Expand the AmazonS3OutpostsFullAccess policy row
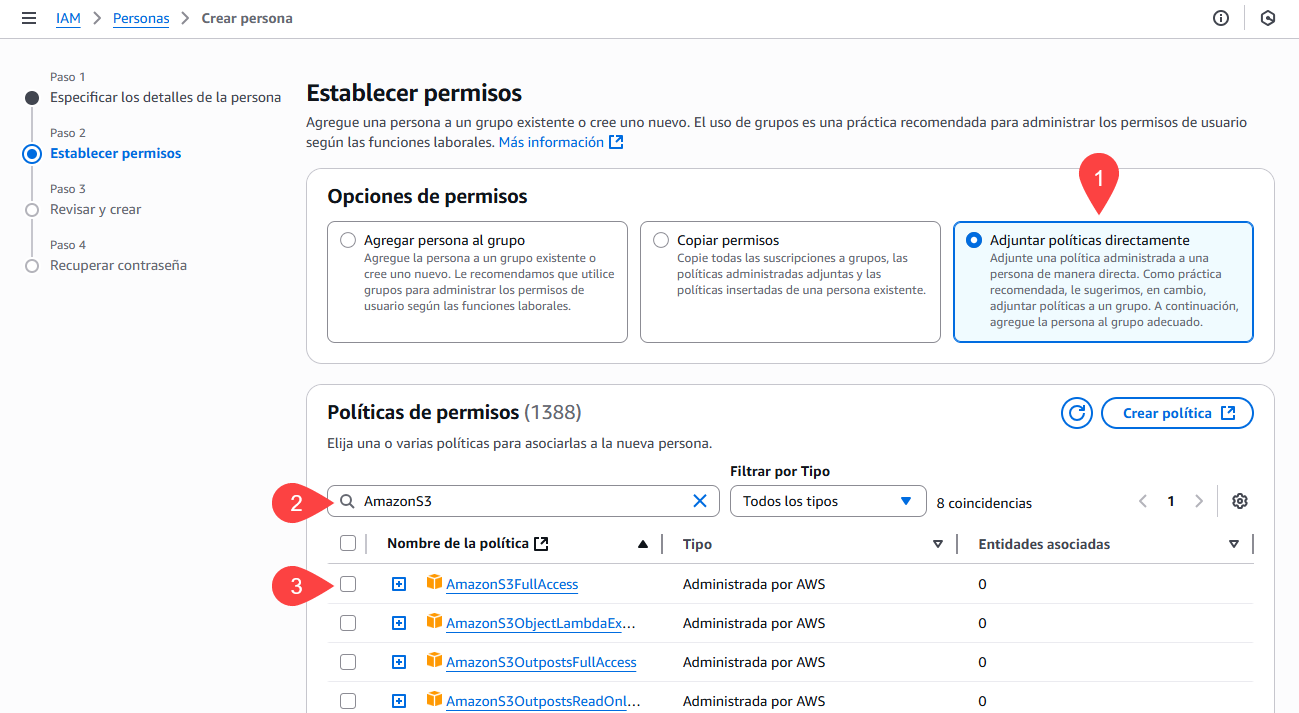Screen dimensions: 1299x713 tap(399, 662)
